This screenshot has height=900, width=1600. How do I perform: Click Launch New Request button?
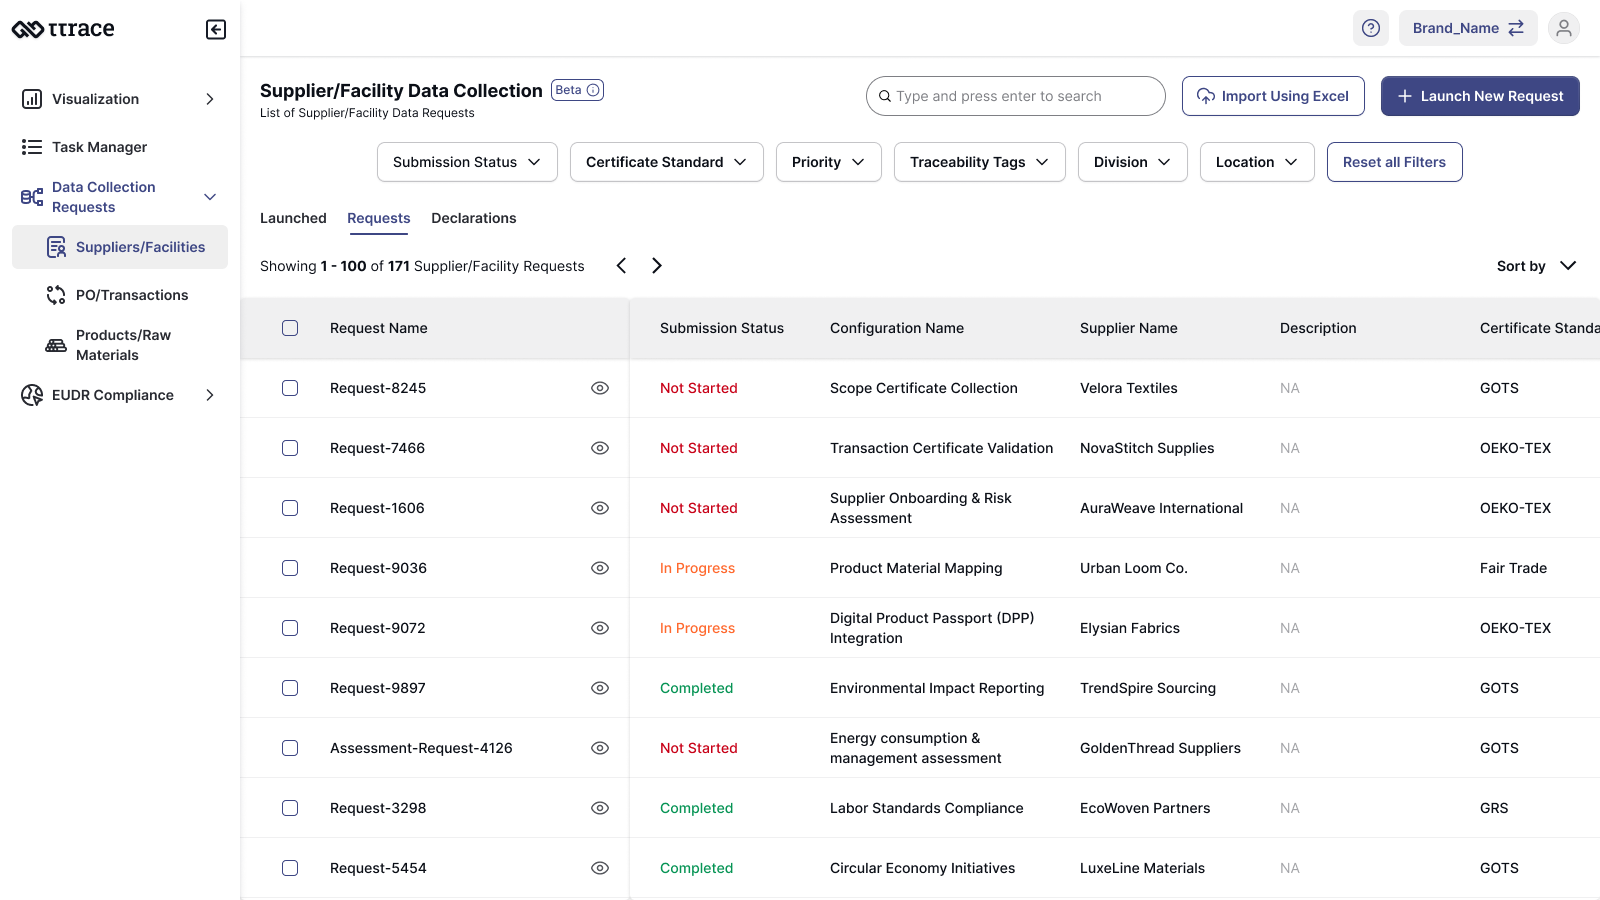point(1480,96)
